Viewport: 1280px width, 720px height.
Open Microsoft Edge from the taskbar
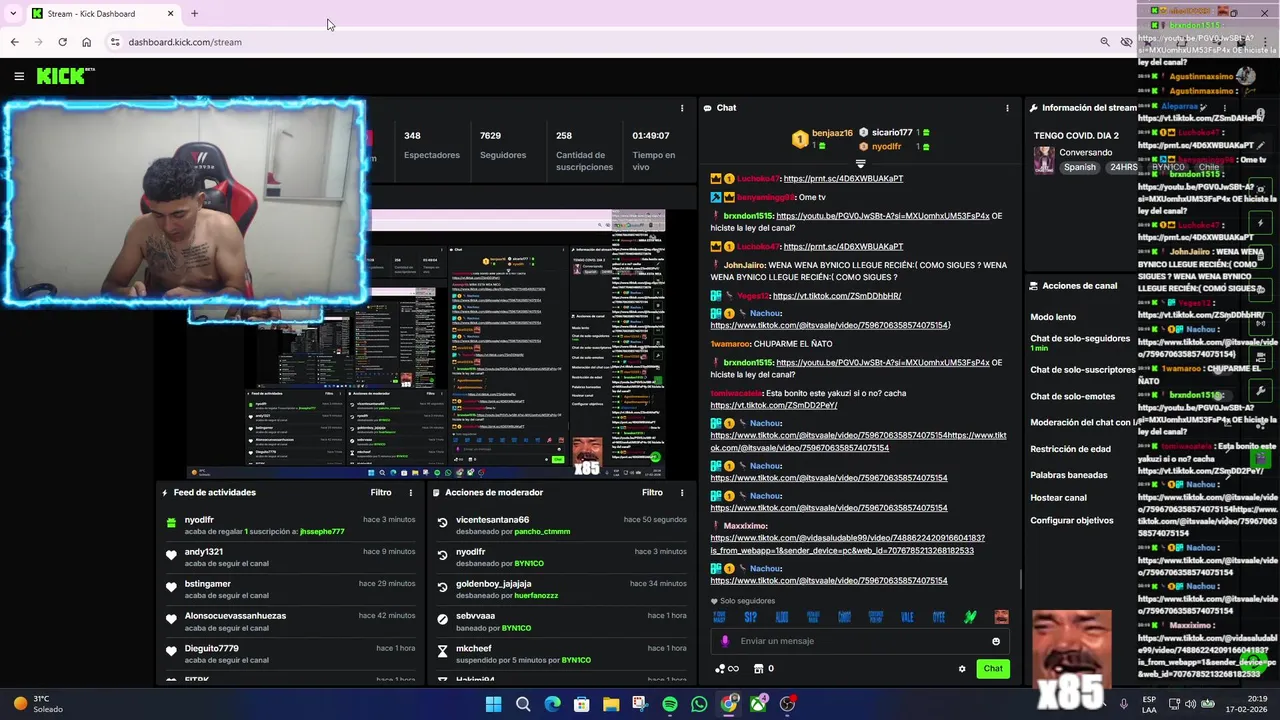[x=552, y=704]
